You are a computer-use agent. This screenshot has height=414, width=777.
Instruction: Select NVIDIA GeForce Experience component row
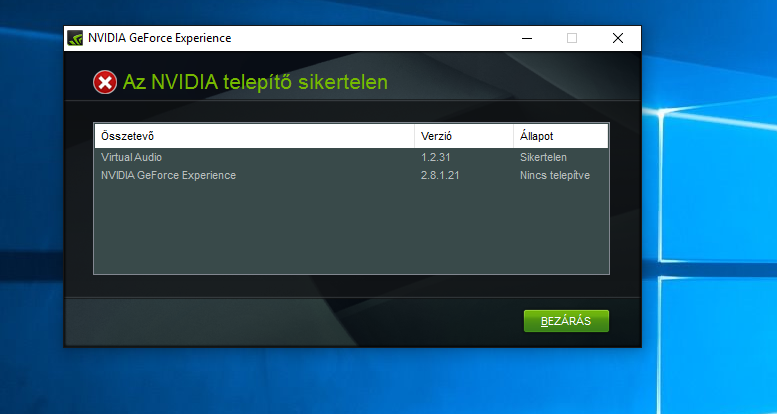(351, 176)
